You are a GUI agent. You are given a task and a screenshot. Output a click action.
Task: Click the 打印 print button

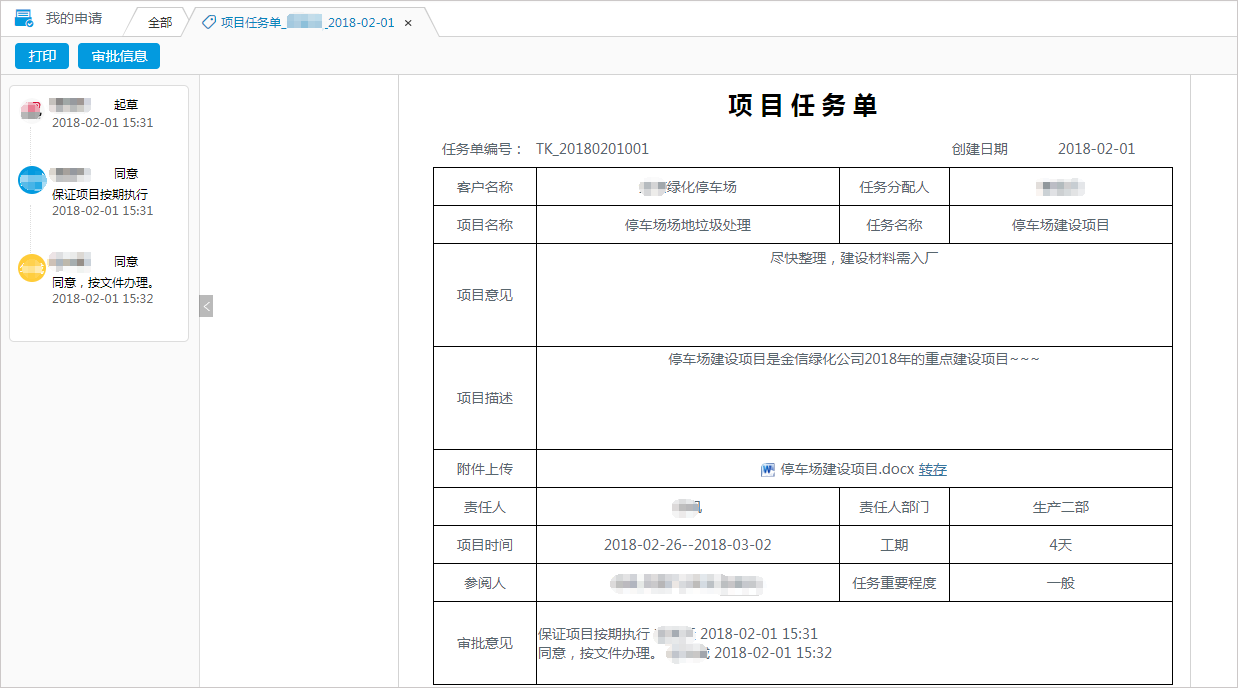[41, 56]
